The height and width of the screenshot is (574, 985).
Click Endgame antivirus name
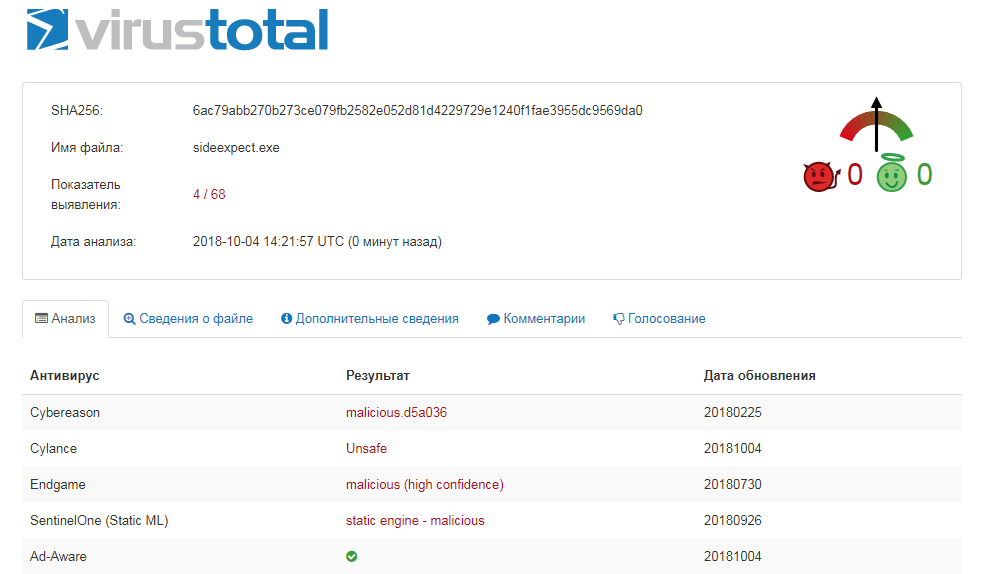[x=58, y=485]
